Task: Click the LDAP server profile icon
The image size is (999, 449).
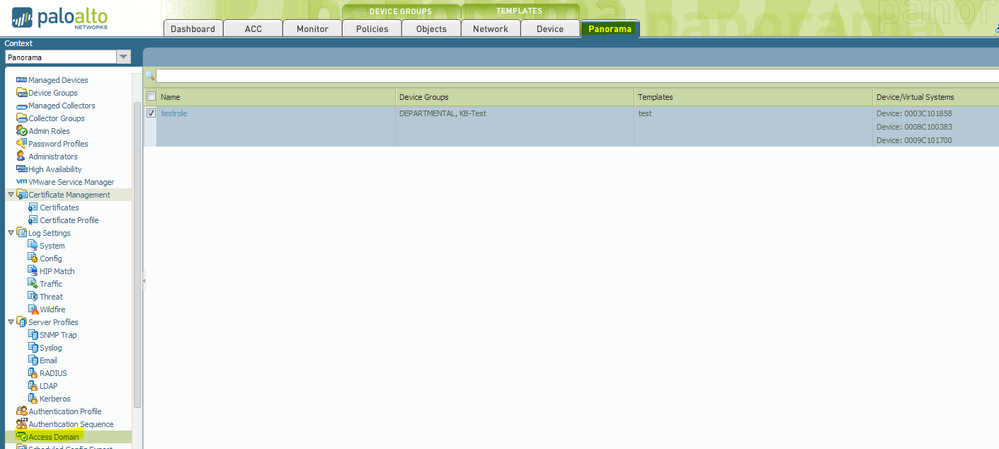Action: [32, 386]
